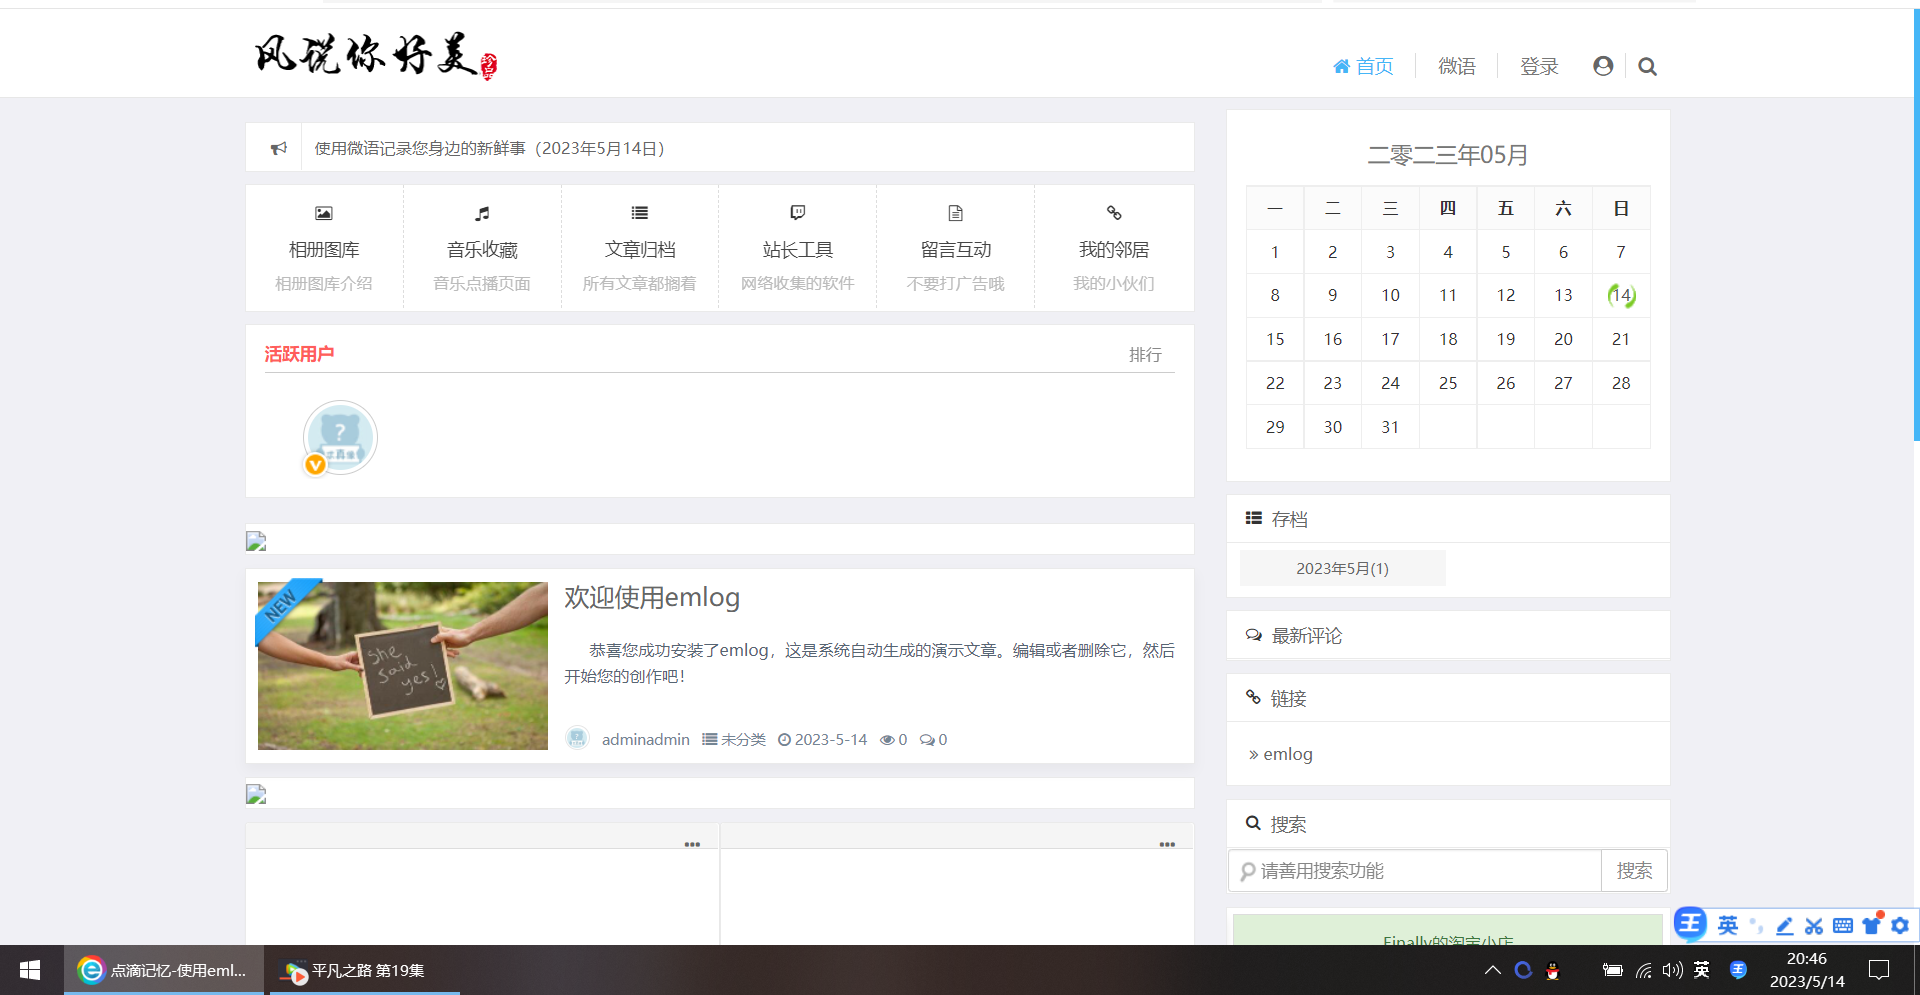Screen dimensions: 1920x995
Task: Open 留言互动 guestbook page
Action: click(956, 250)
